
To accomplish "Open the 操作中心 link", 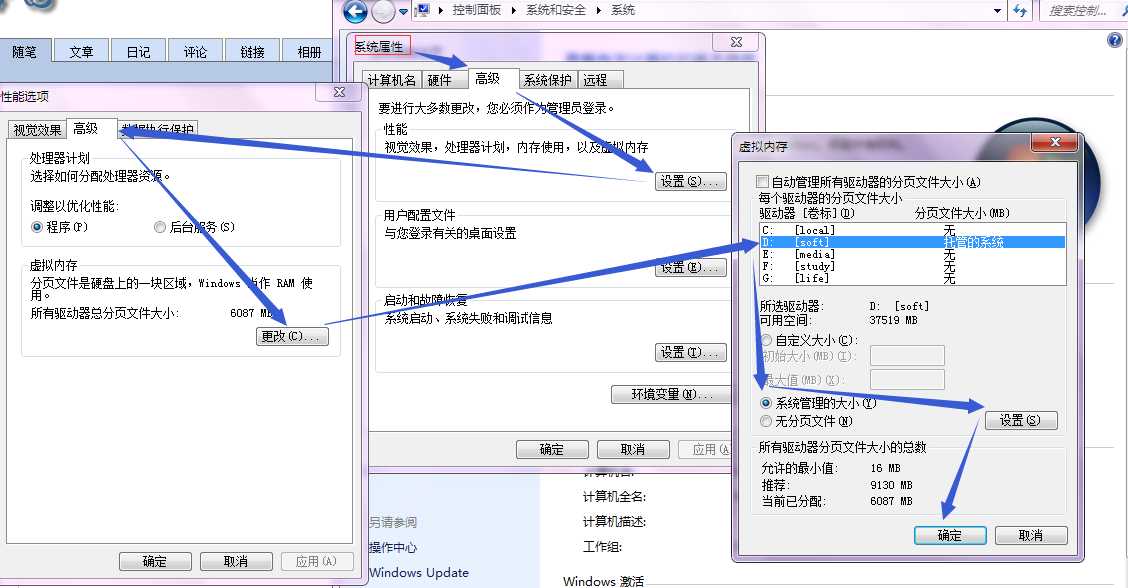I will click(x=393, y=548).
